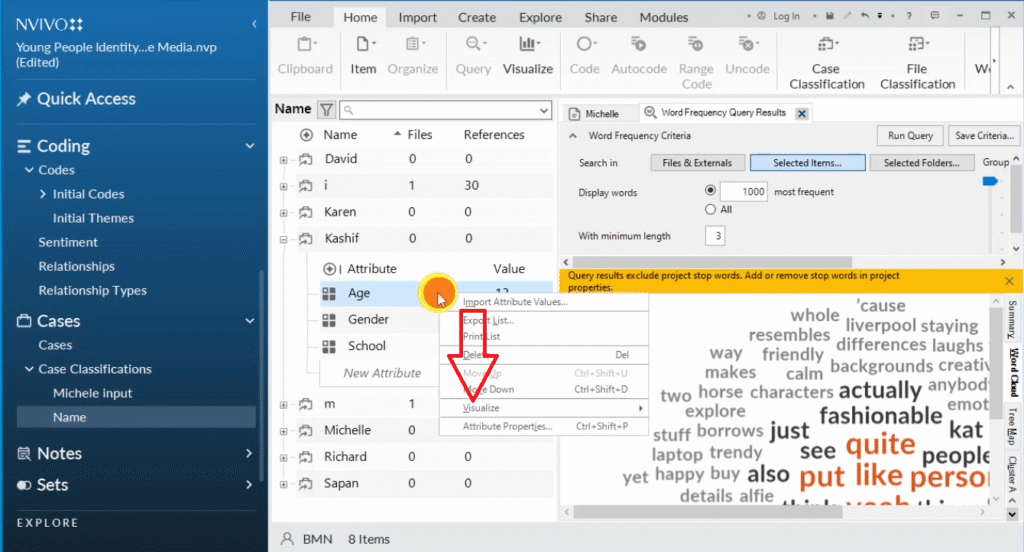Image resolution: width=1024 pixels, height=552 pixels.
Task: Click the minimum length input field
Action: tap(715, 236)
